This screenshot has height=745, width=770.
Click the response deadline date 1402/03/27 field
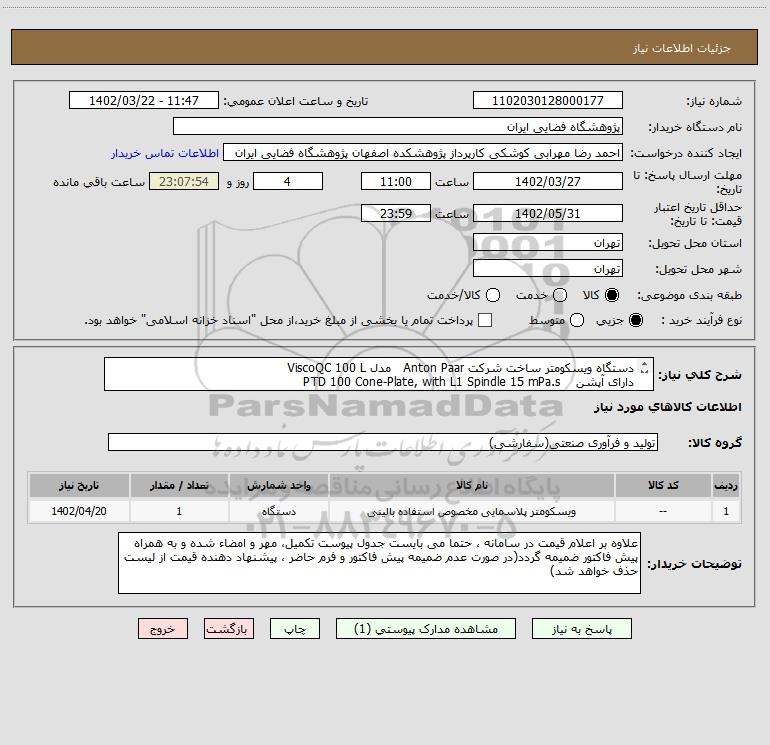(548, 181)
